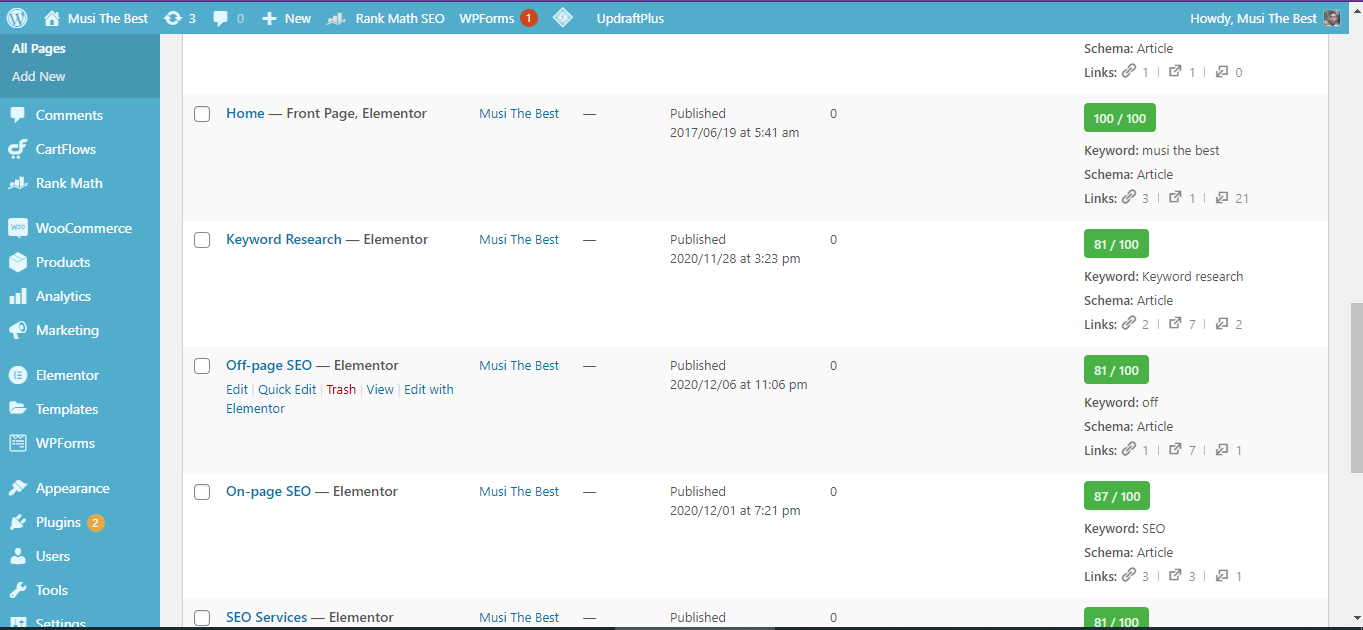Open the New content menu in admin bar
The height and width of the screenshot is (630, 1363).
(286, 17)
